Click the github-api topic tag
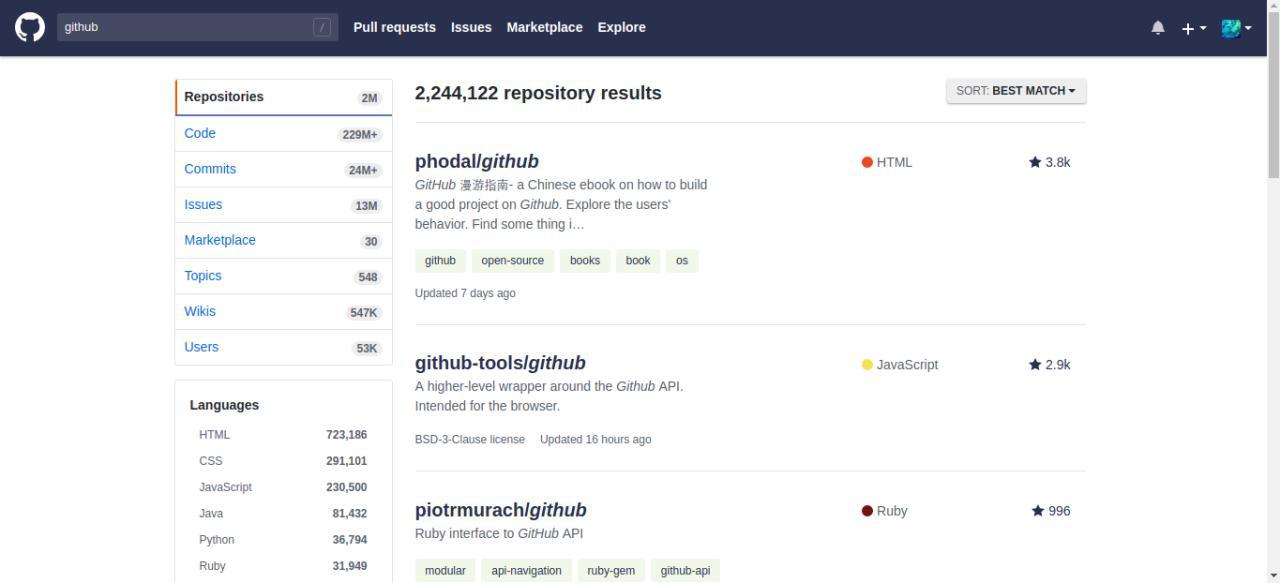1280x583 pixels. (x=686, y=571)
